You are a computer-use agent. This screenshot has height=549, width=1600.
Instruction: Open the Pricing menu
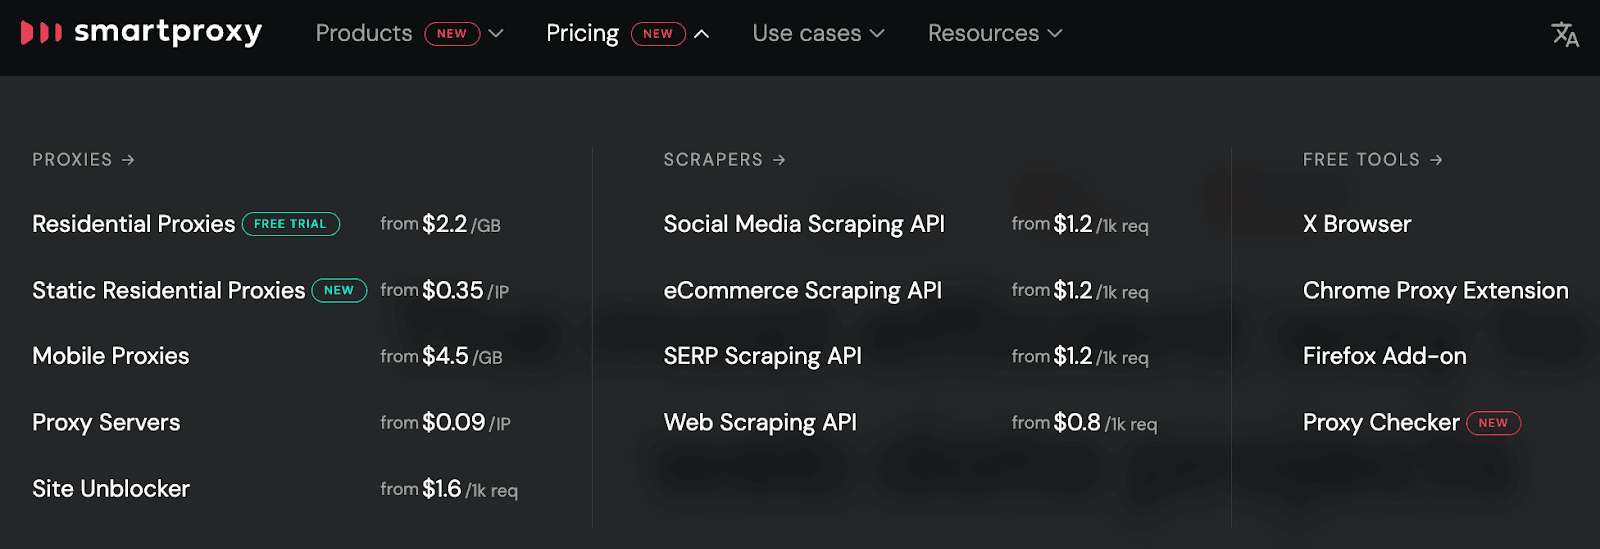coord(582,34)
